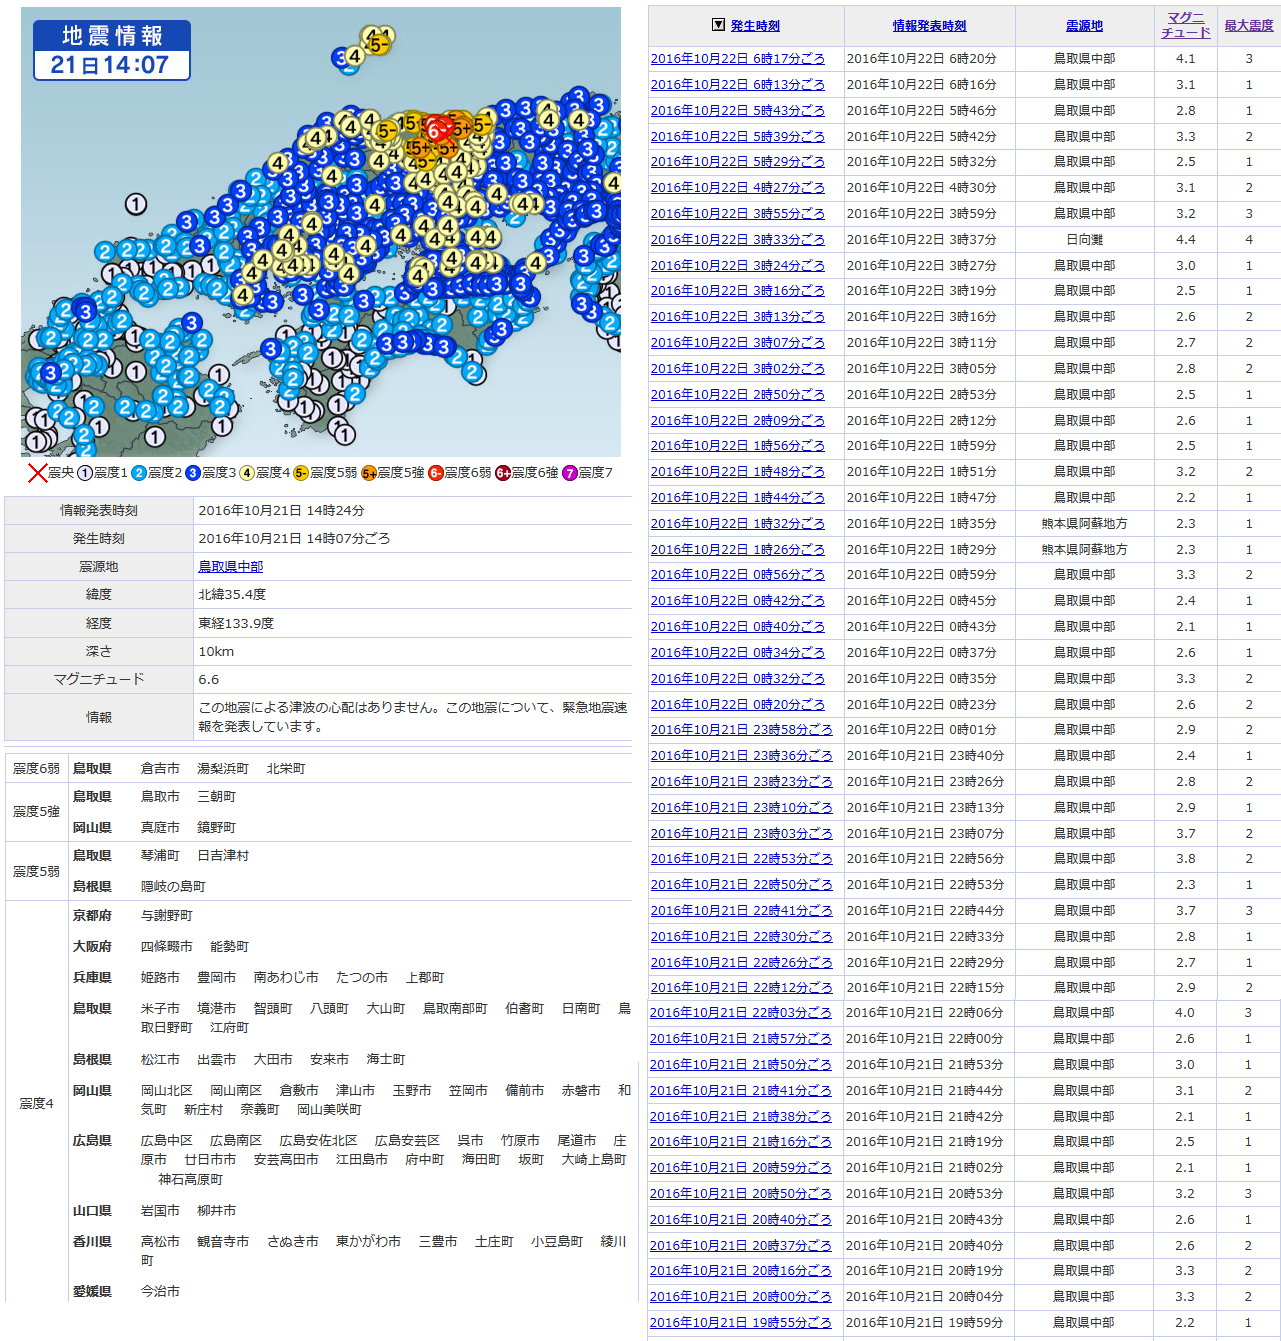Select 岩国市 under 山口県
Image resolution: width=1281 pixels, height=1341 pixels.
160,1211
